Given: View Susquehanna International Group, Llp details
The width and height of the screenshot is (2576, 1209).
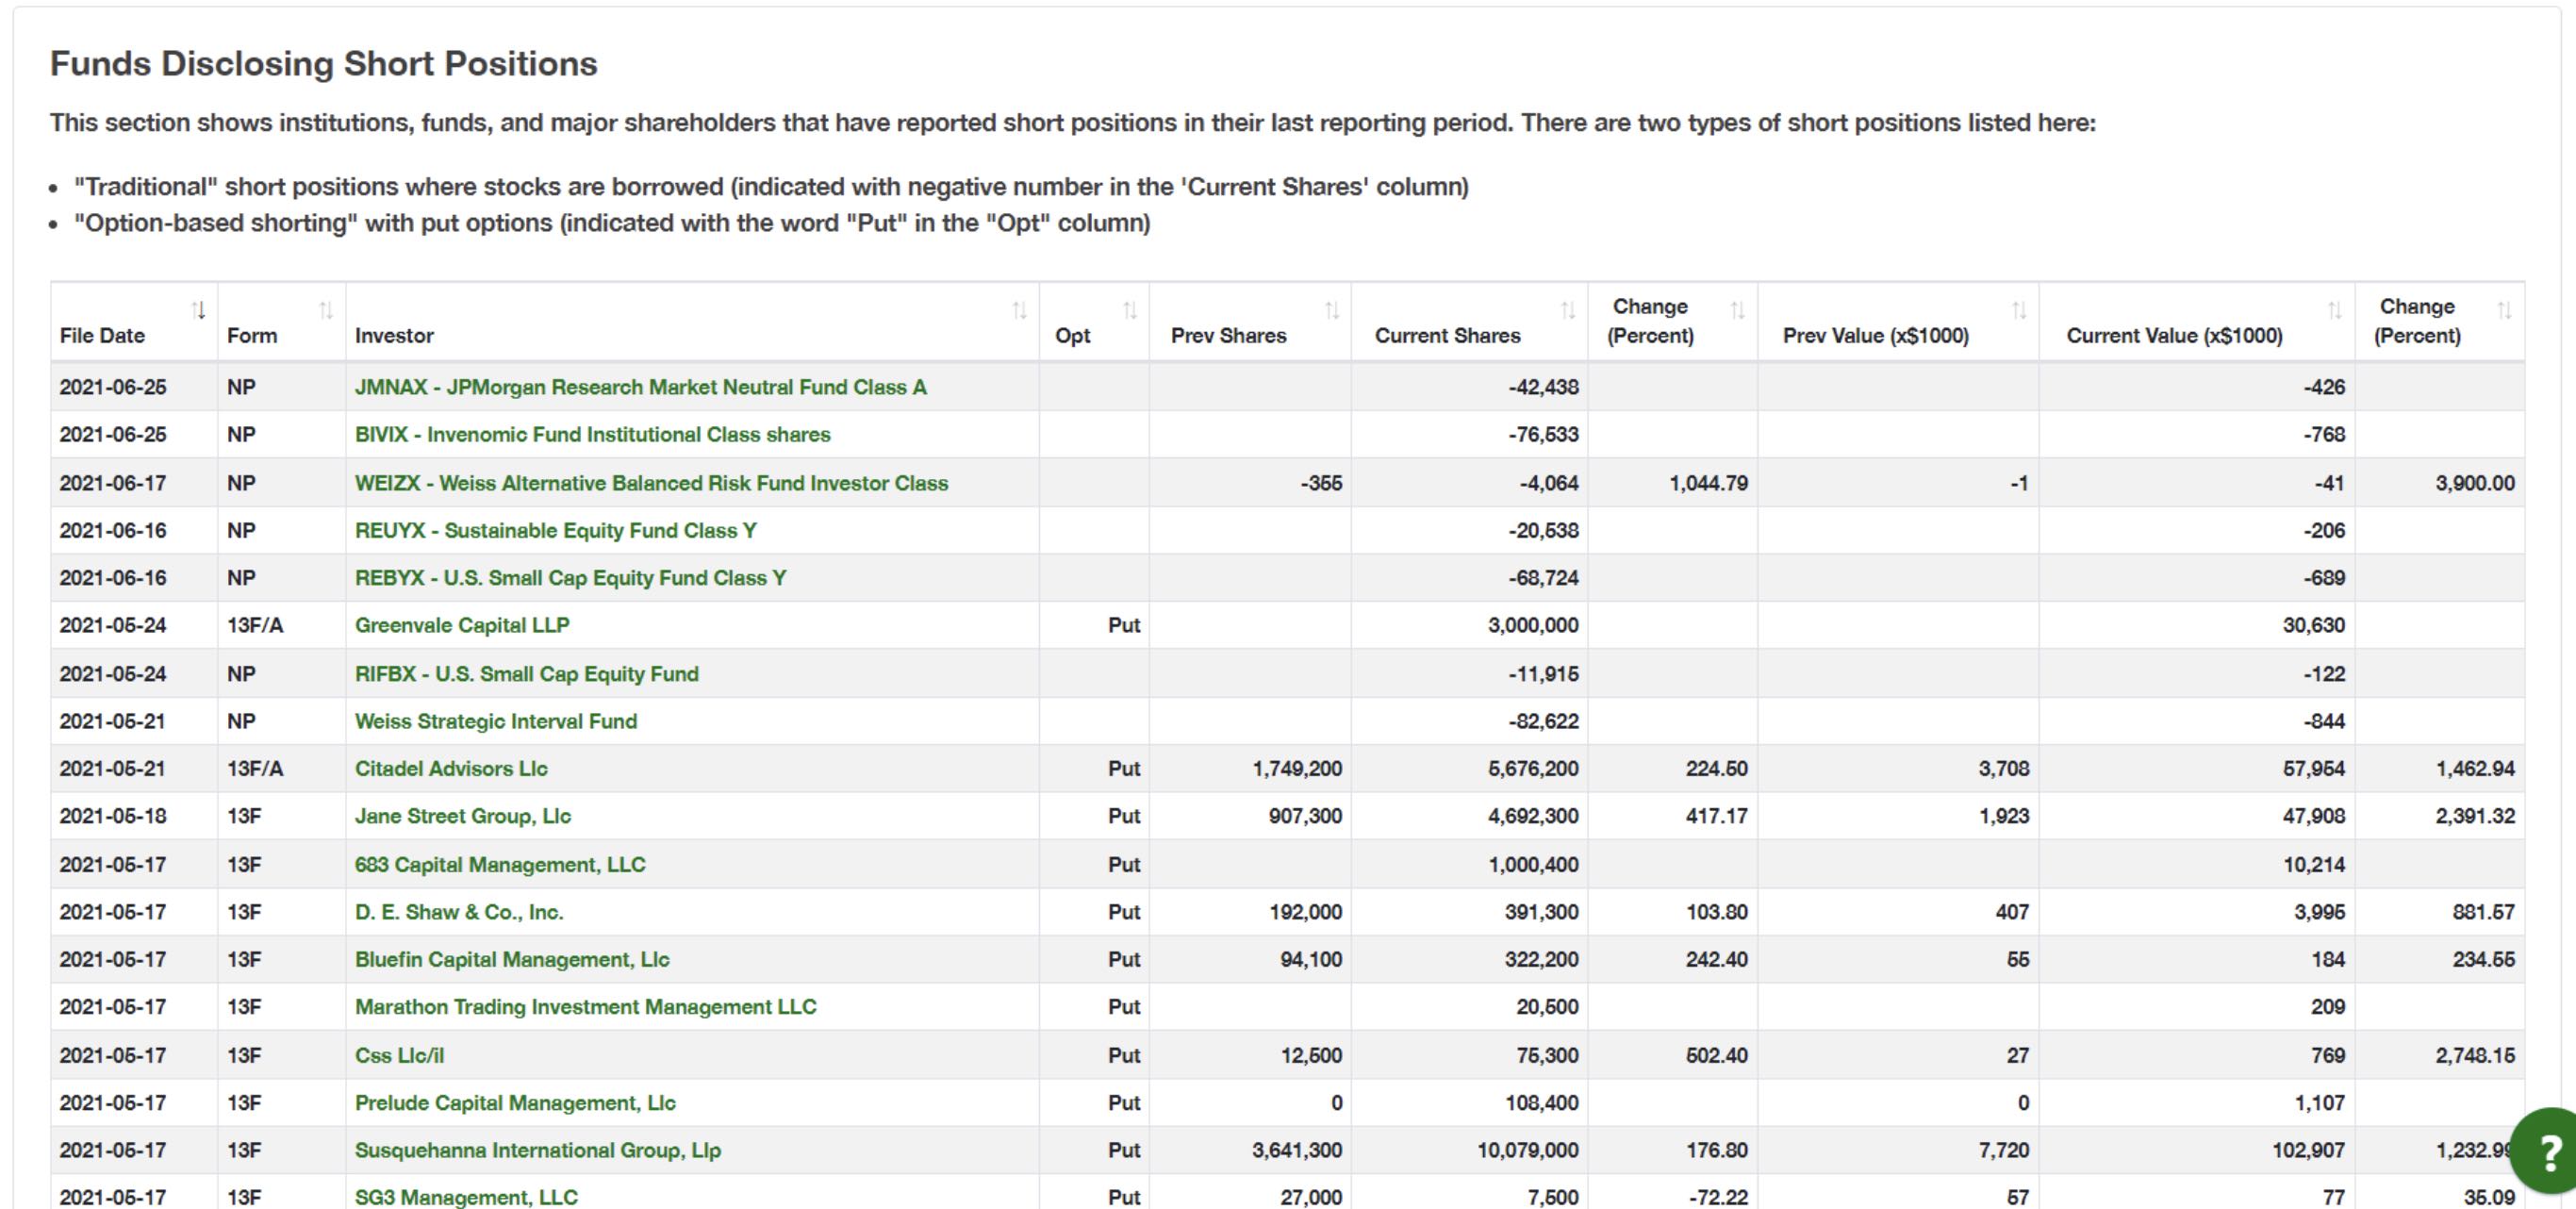Looking at the screenshot, I should [x=537, y=1150].
